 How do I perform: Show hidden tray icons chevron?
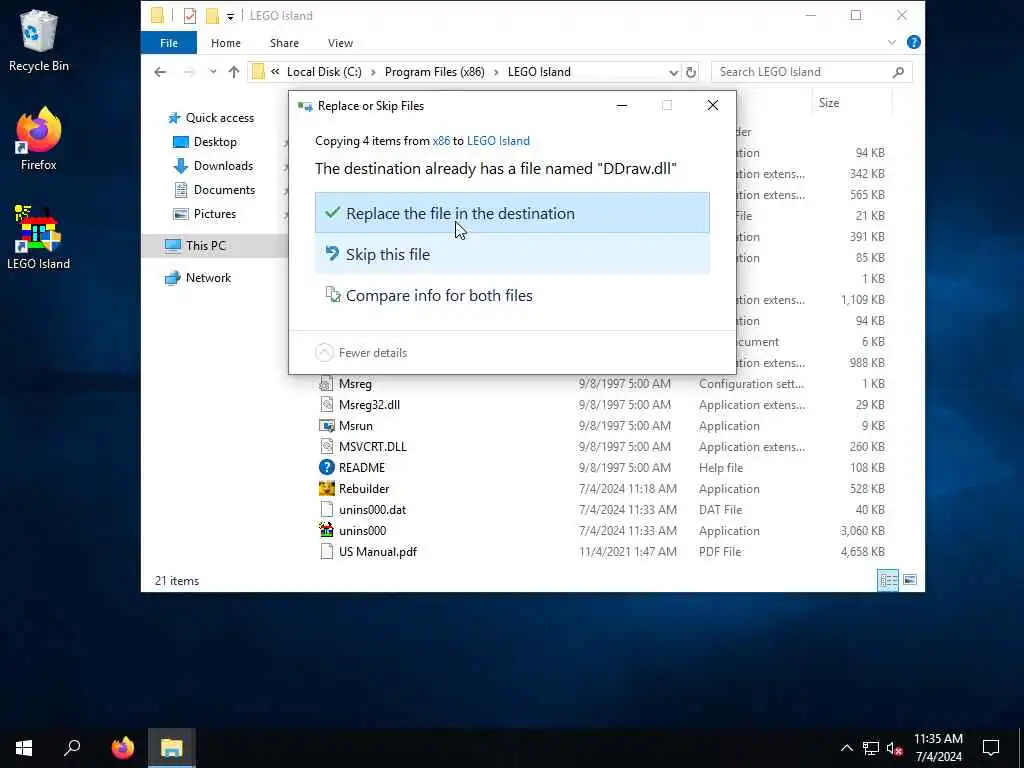click(846, 748)
